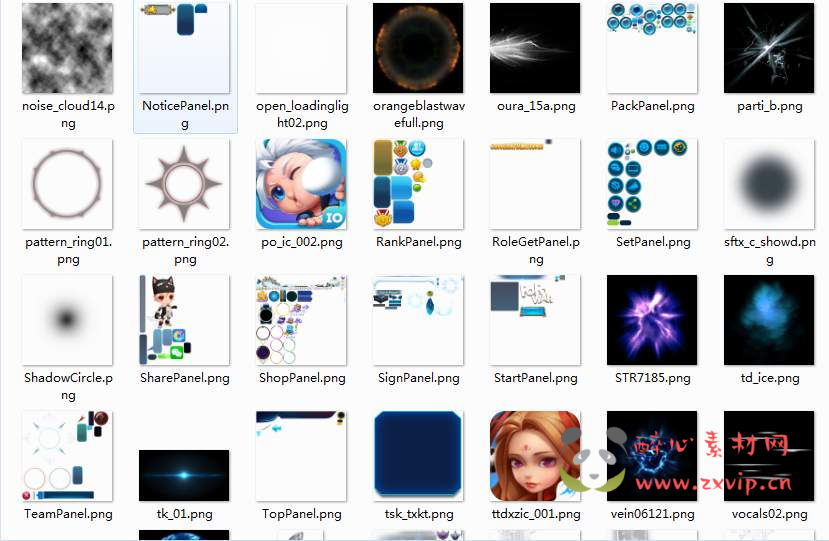829x541 pixels.
Task: Select the tsk_txkt.png blue frame
Action: pyautogui.click(x=418, y=456)
